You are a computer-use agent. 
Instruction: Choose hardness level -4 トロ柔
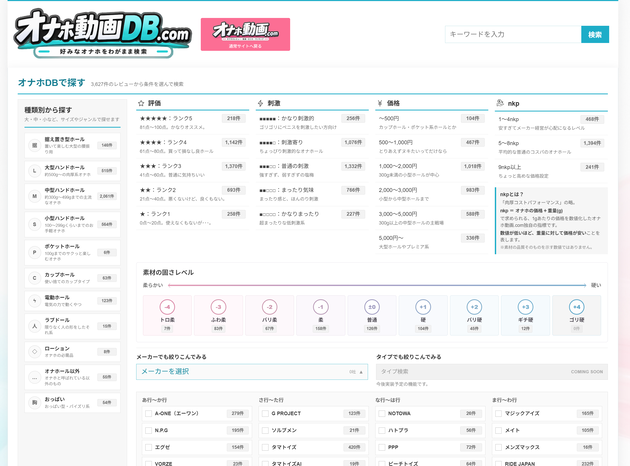(167, 315)
